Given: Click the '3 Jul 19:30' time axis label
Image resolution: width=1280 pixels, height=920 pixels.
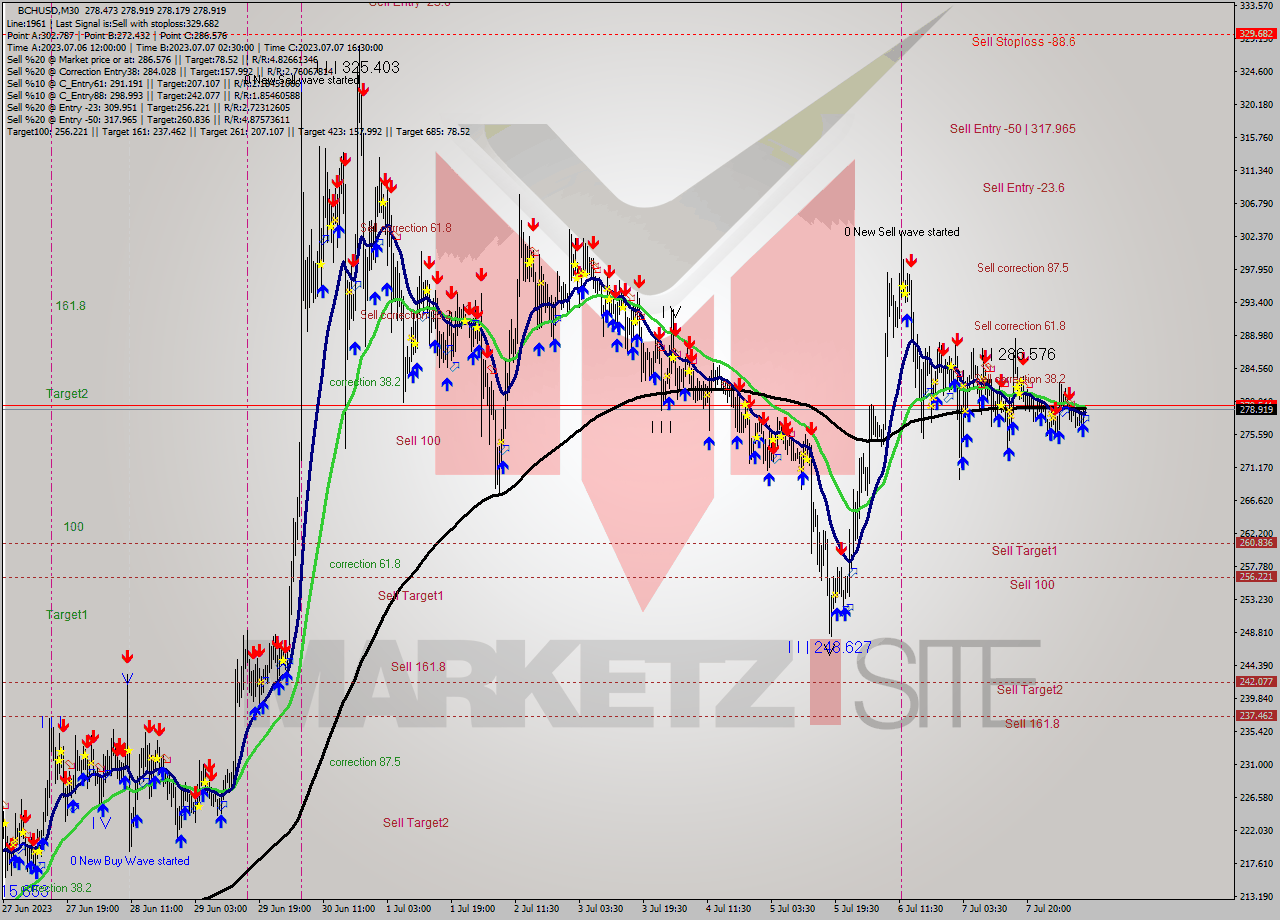Looking at the screenshot, I should point(664,910).
